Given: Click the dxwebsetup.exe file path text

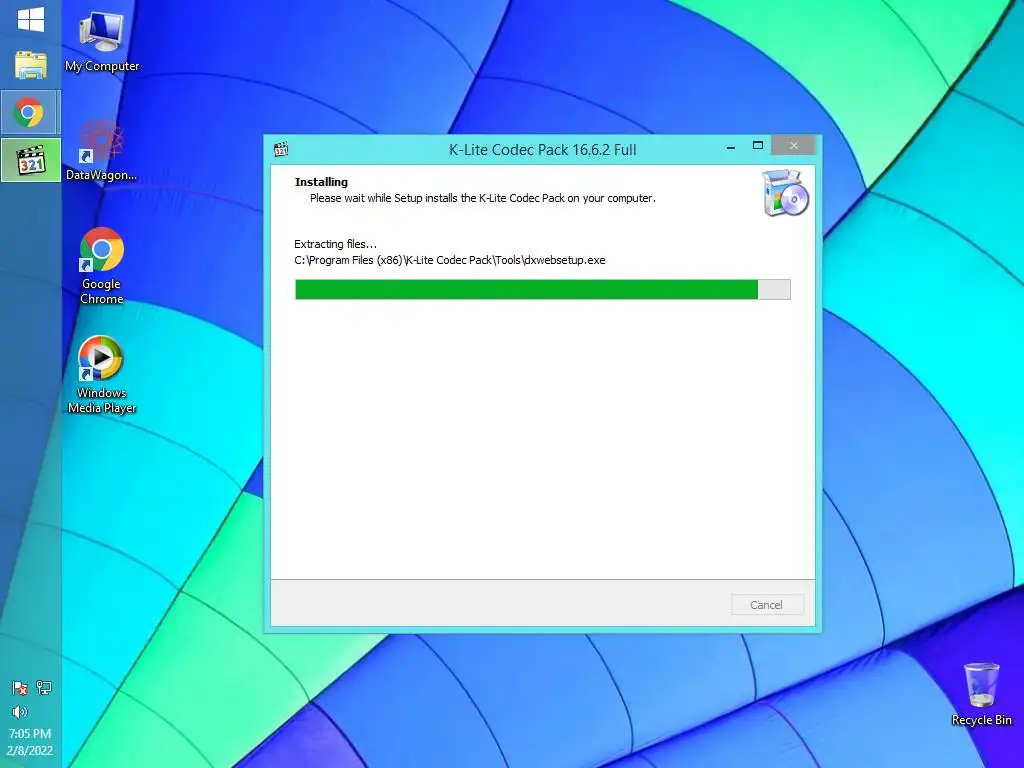Looking at the screenshot, I should click(450, 260).
